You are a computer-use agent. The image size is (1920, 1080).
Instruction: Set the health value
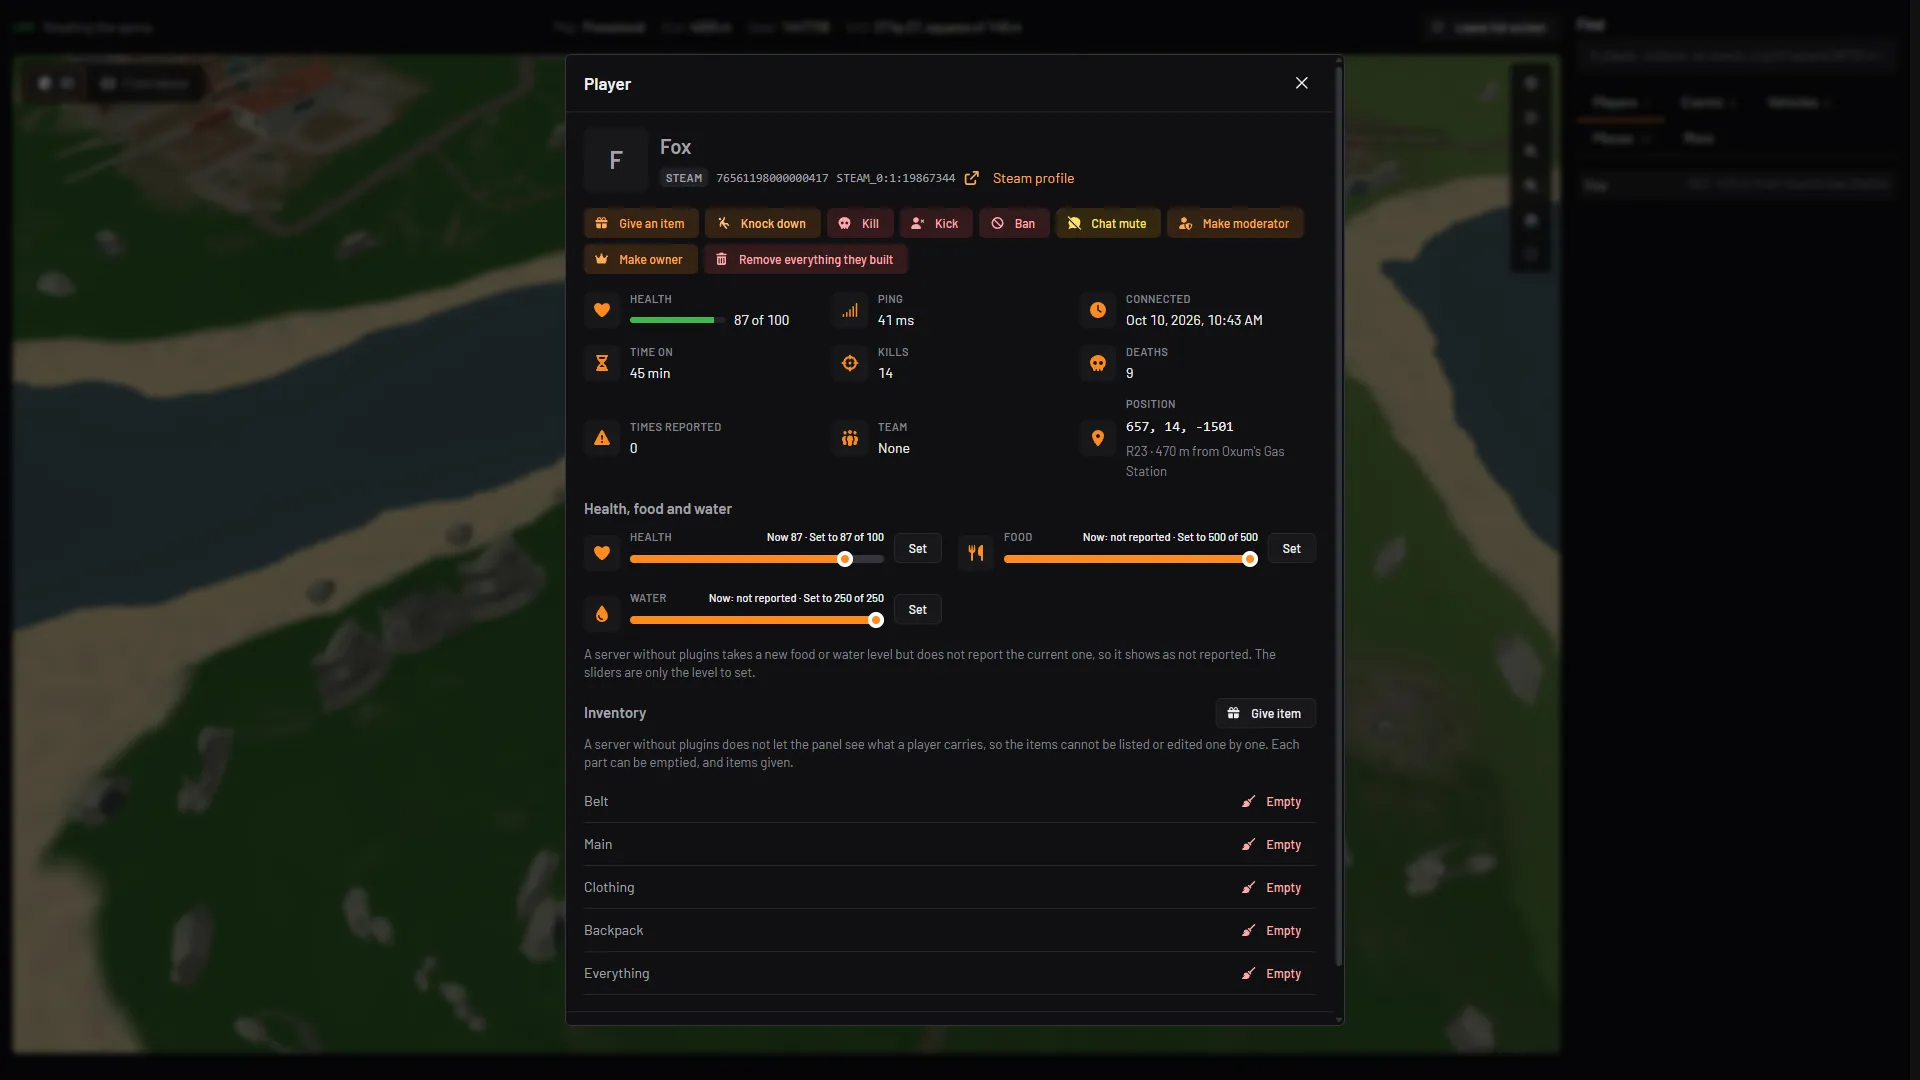pos(917,549)
